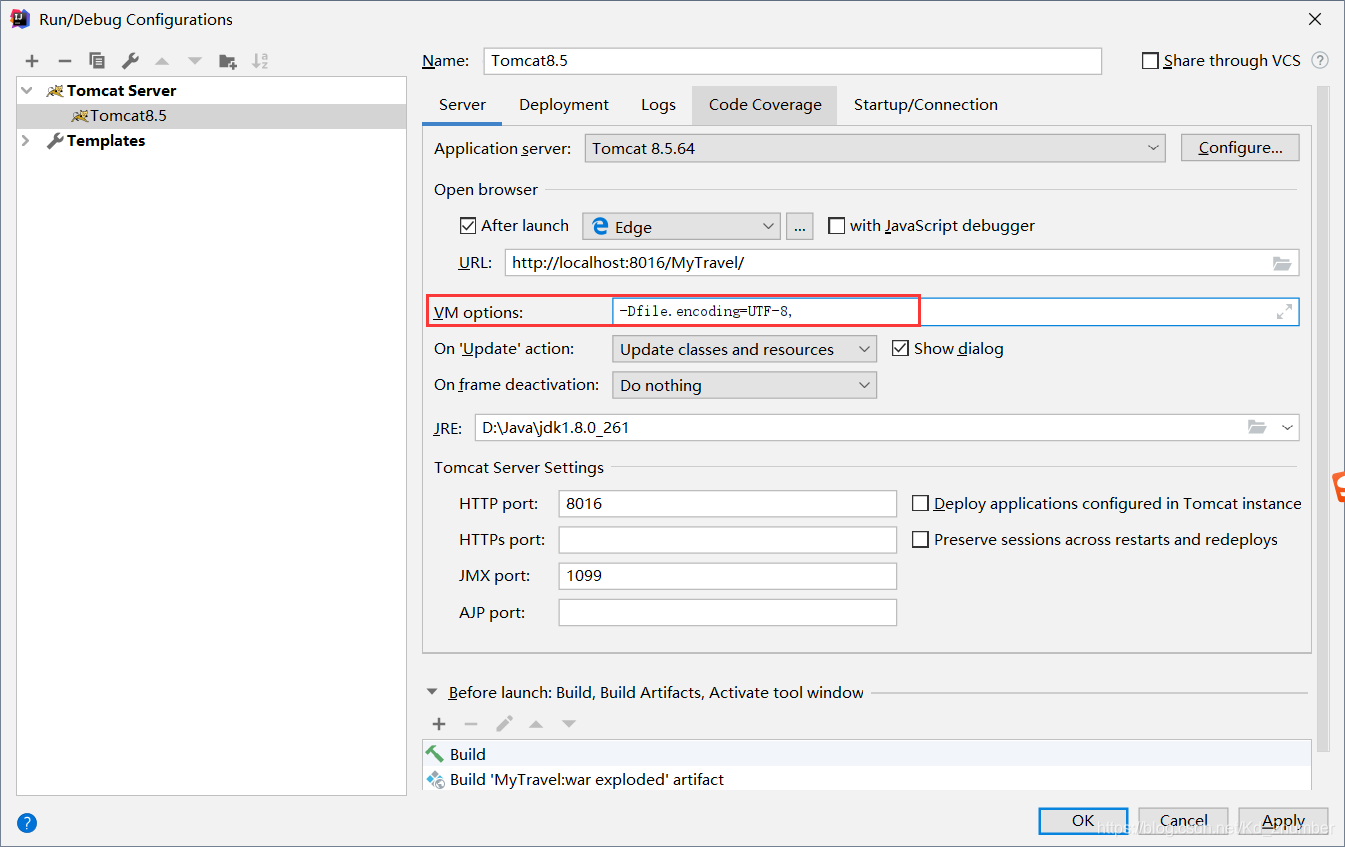Move the Before launch task down
1345x847 pixels.
coord(569,724)
